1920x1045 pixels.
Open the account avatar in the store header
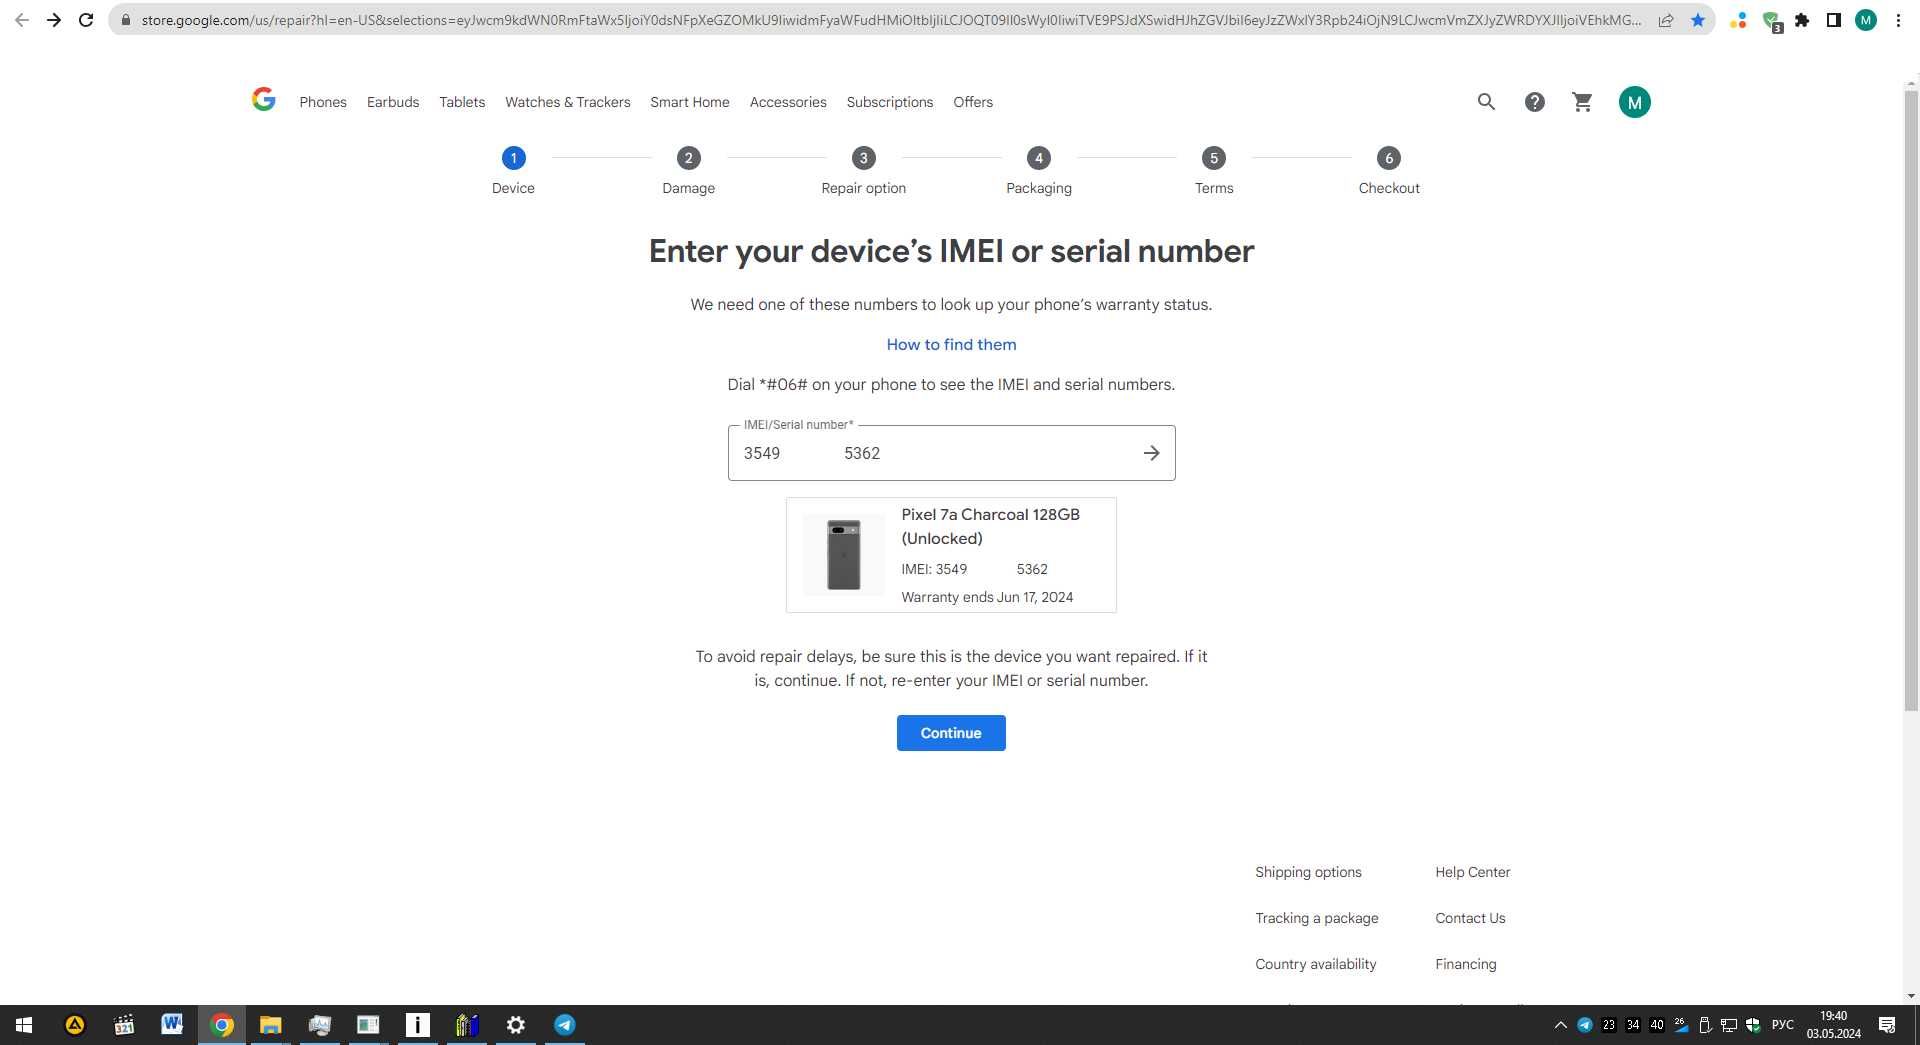pyautogui.click(x=1634, y=102)
